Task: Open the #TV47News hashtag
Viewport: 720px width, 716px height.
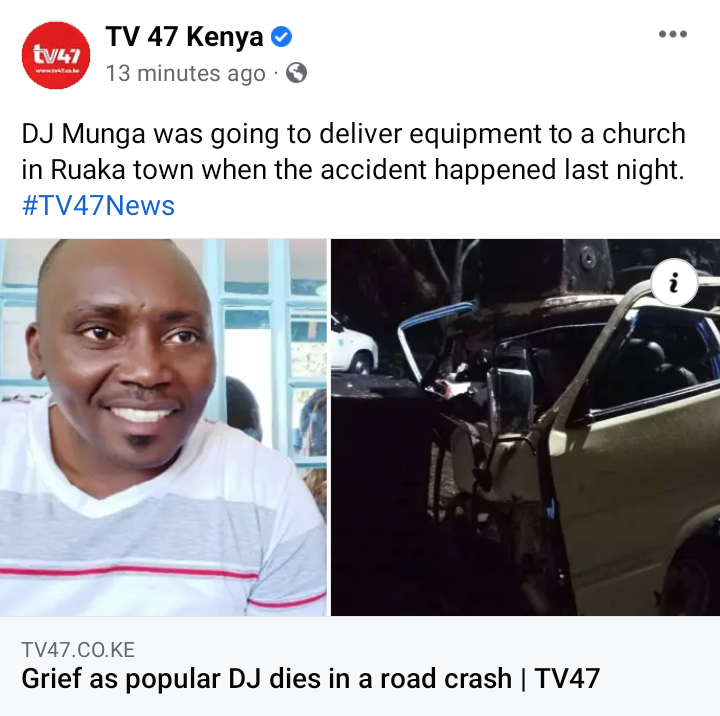Action: (98, 205)
